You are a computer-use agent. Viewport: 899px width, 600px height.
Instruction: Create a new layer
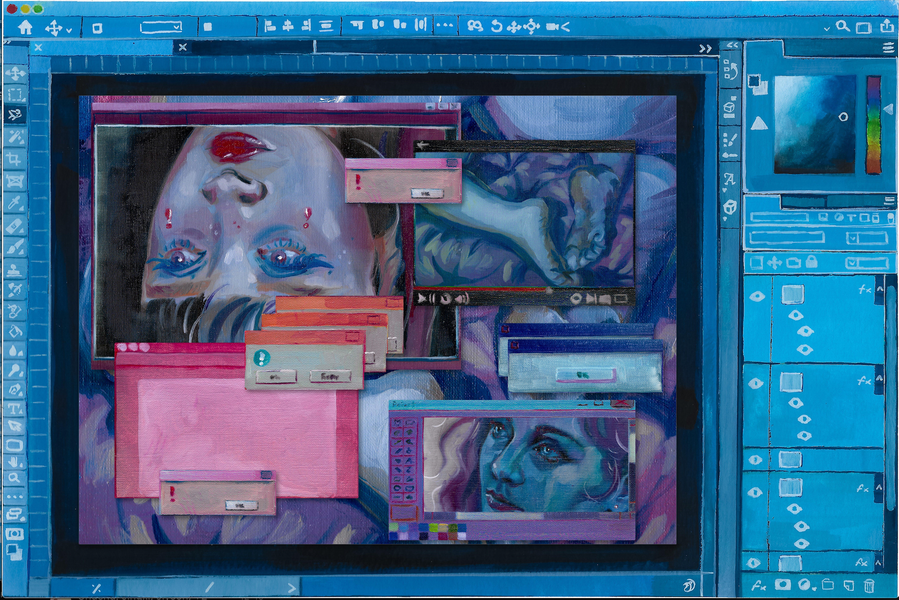(849, 585)
